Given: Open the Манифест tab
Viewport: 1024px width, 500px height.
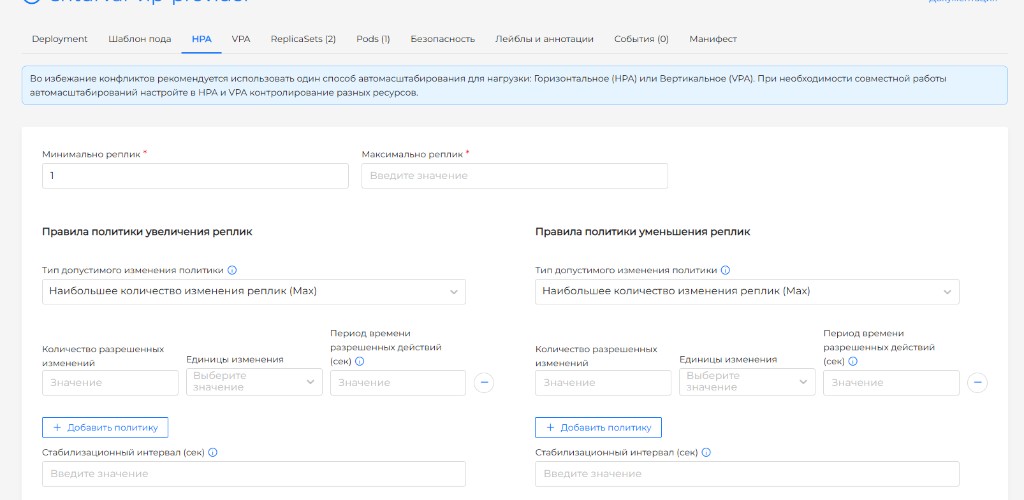Looking at the screenshot, I should tap(713, 39).
